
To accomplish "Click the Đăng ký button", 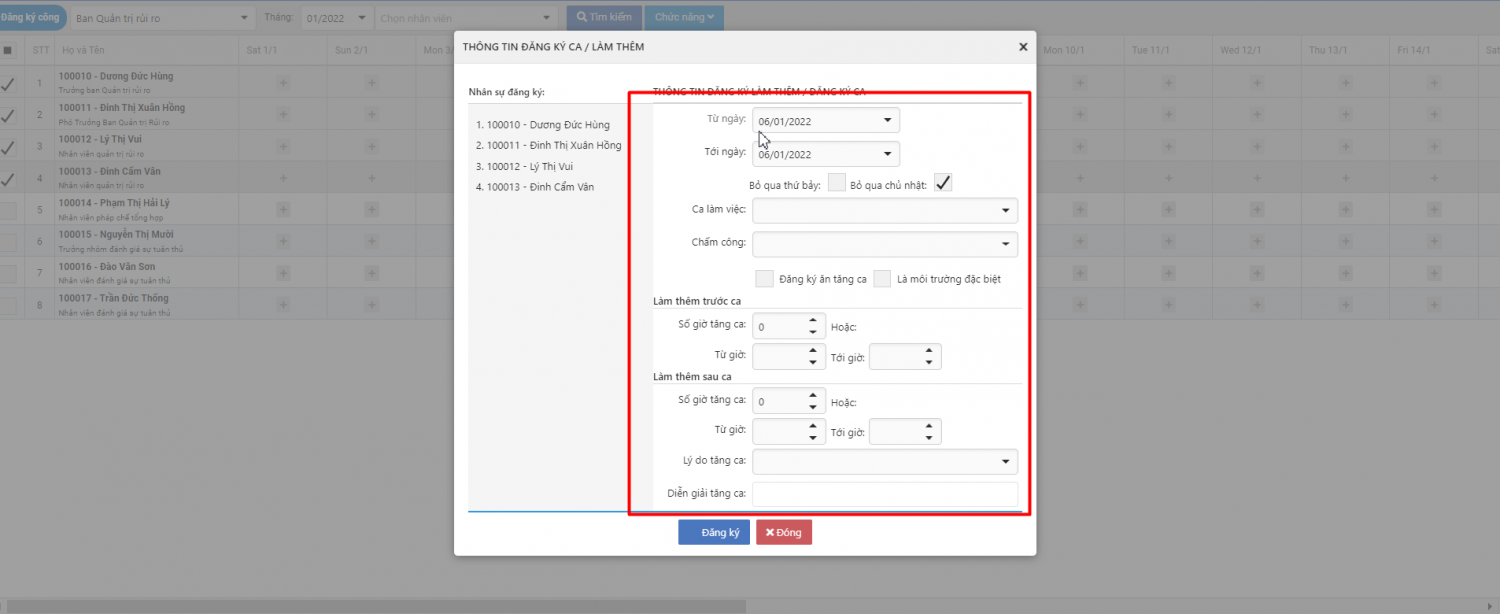I will click(714, 532).
